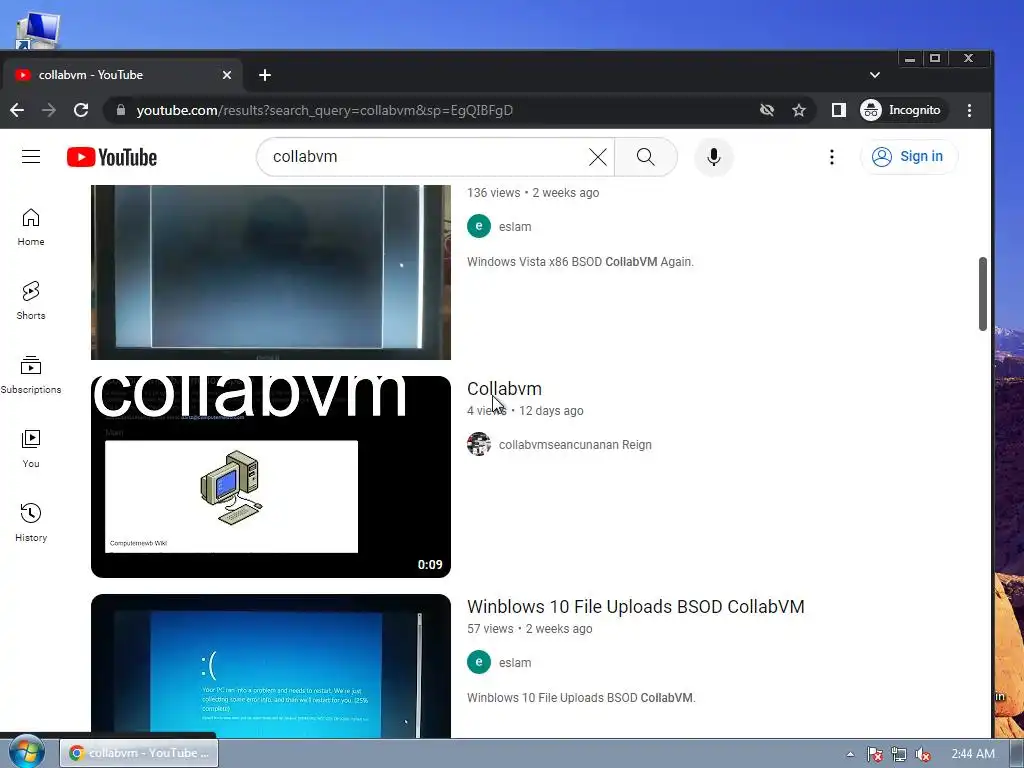Open History from the sidebar

coord(31,523)
